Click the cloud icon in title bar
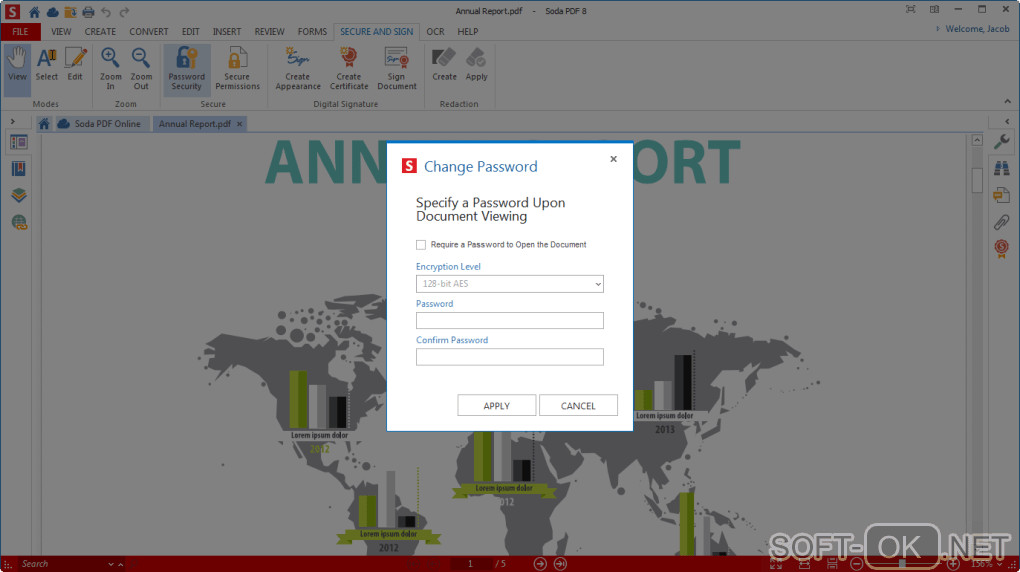Viewport: 1020px width, 572px height. pos(52,12)
